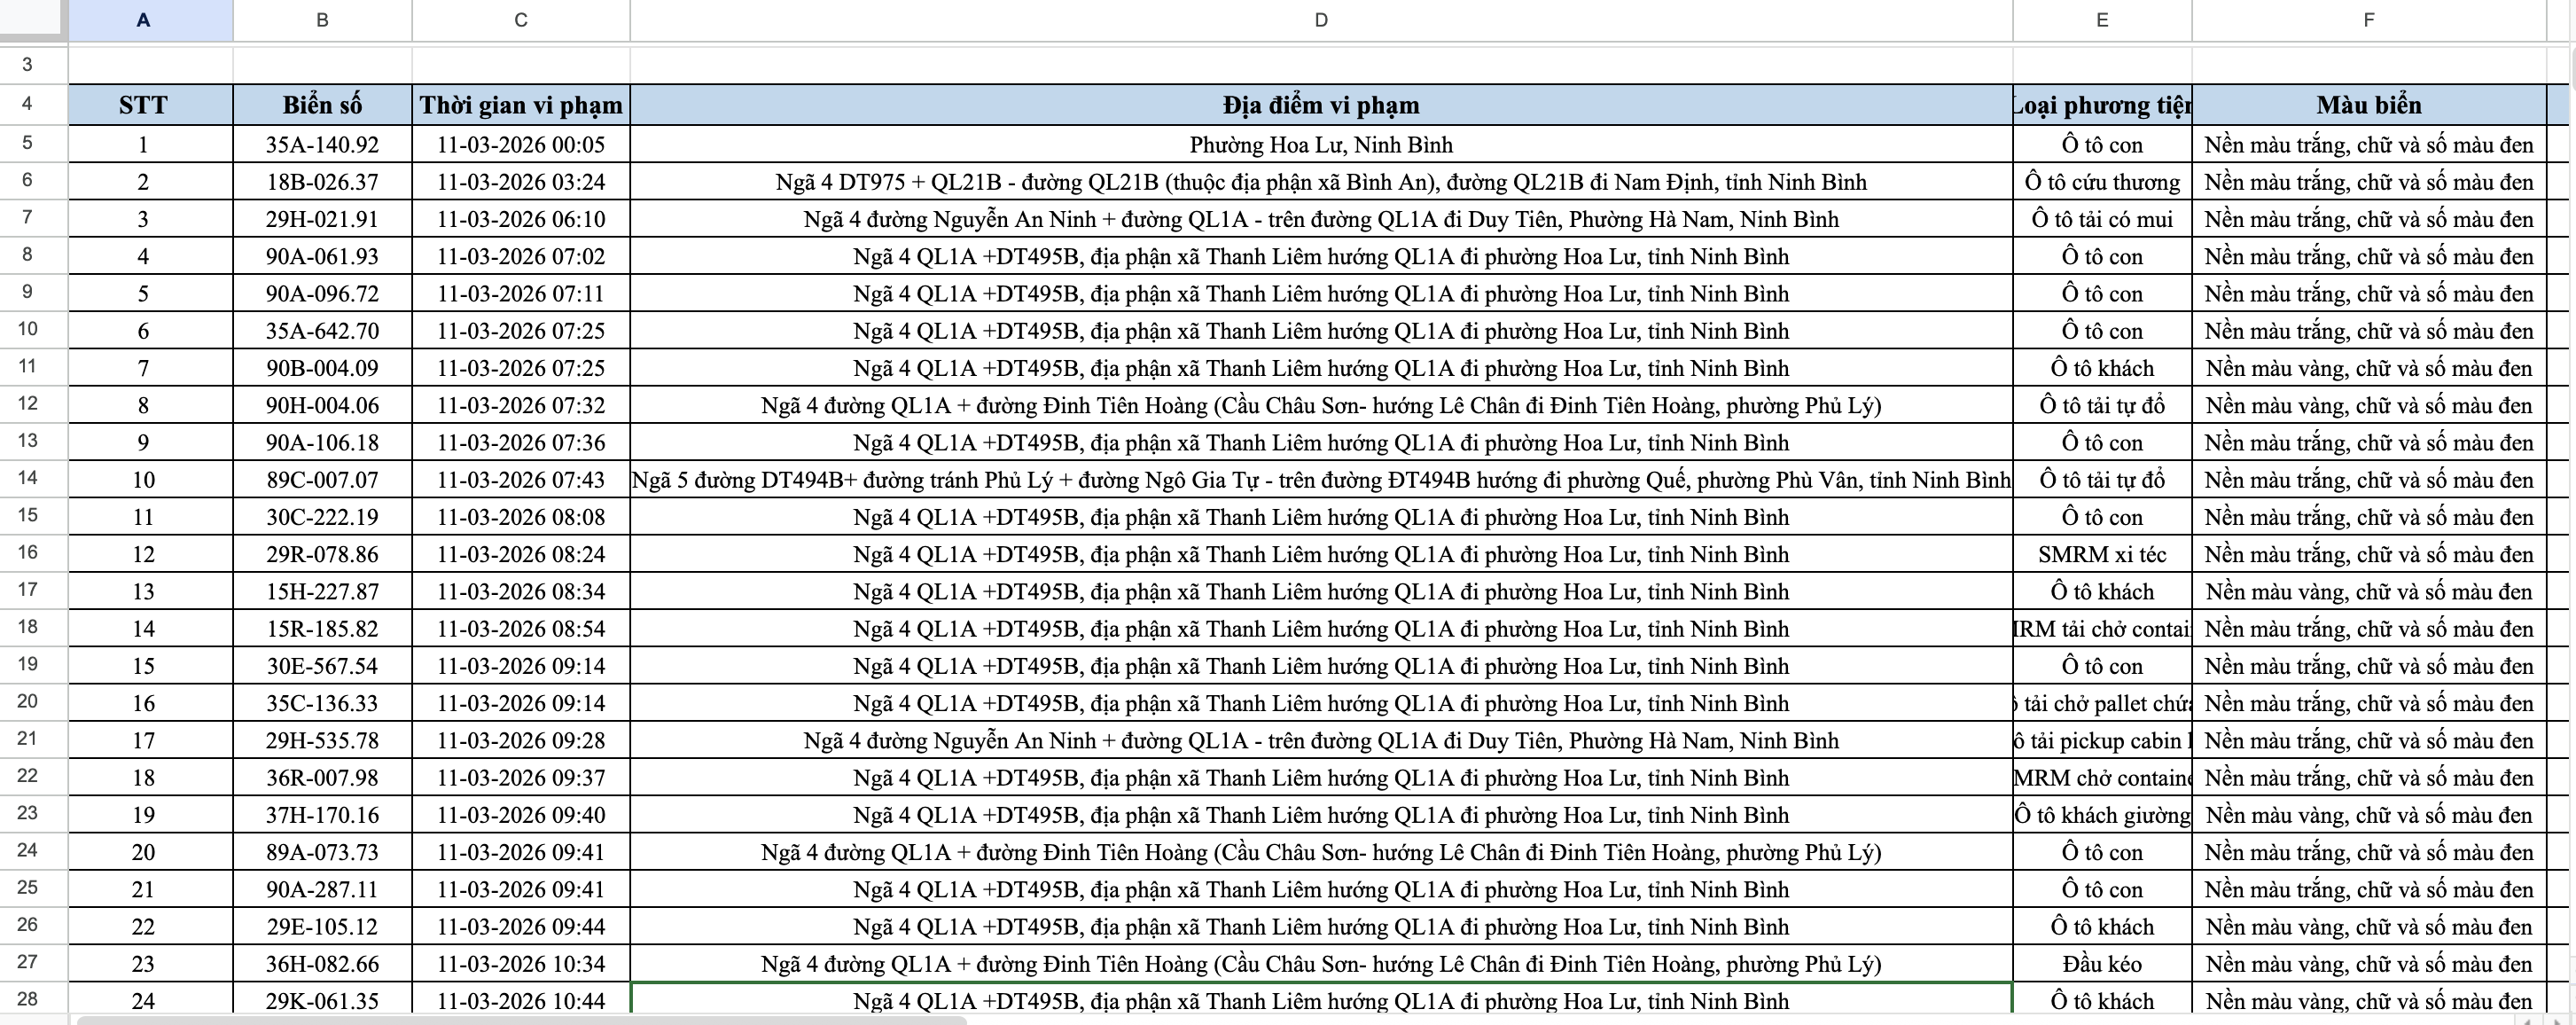The image size is (2576, 1025).
Task: Select license plate cell 35A-140.92
Action: (x=322, y=145)
